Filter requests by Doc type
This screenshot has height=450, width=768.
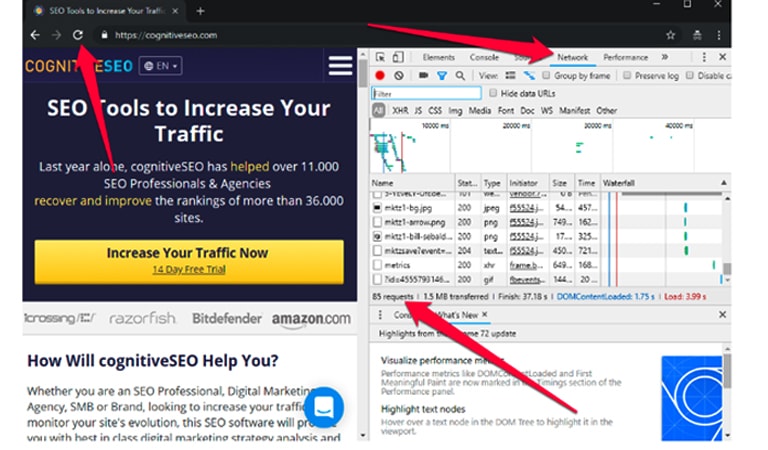[527, 111]
